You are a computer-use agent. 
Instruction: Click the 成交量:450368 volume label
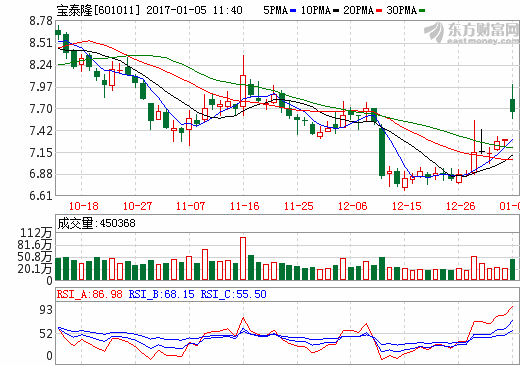pos(96,223)
